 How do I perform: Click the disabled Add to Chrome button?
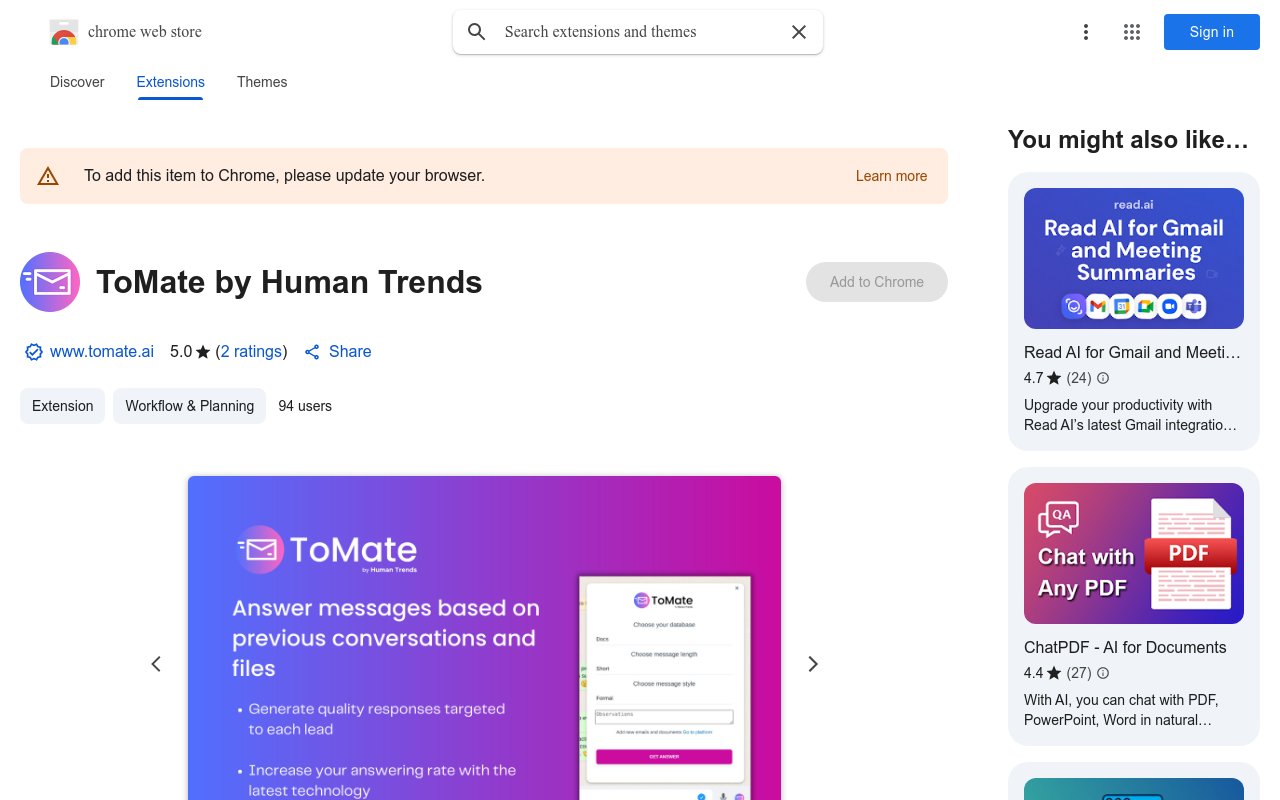pyautogui.click(x=877, y=282)
